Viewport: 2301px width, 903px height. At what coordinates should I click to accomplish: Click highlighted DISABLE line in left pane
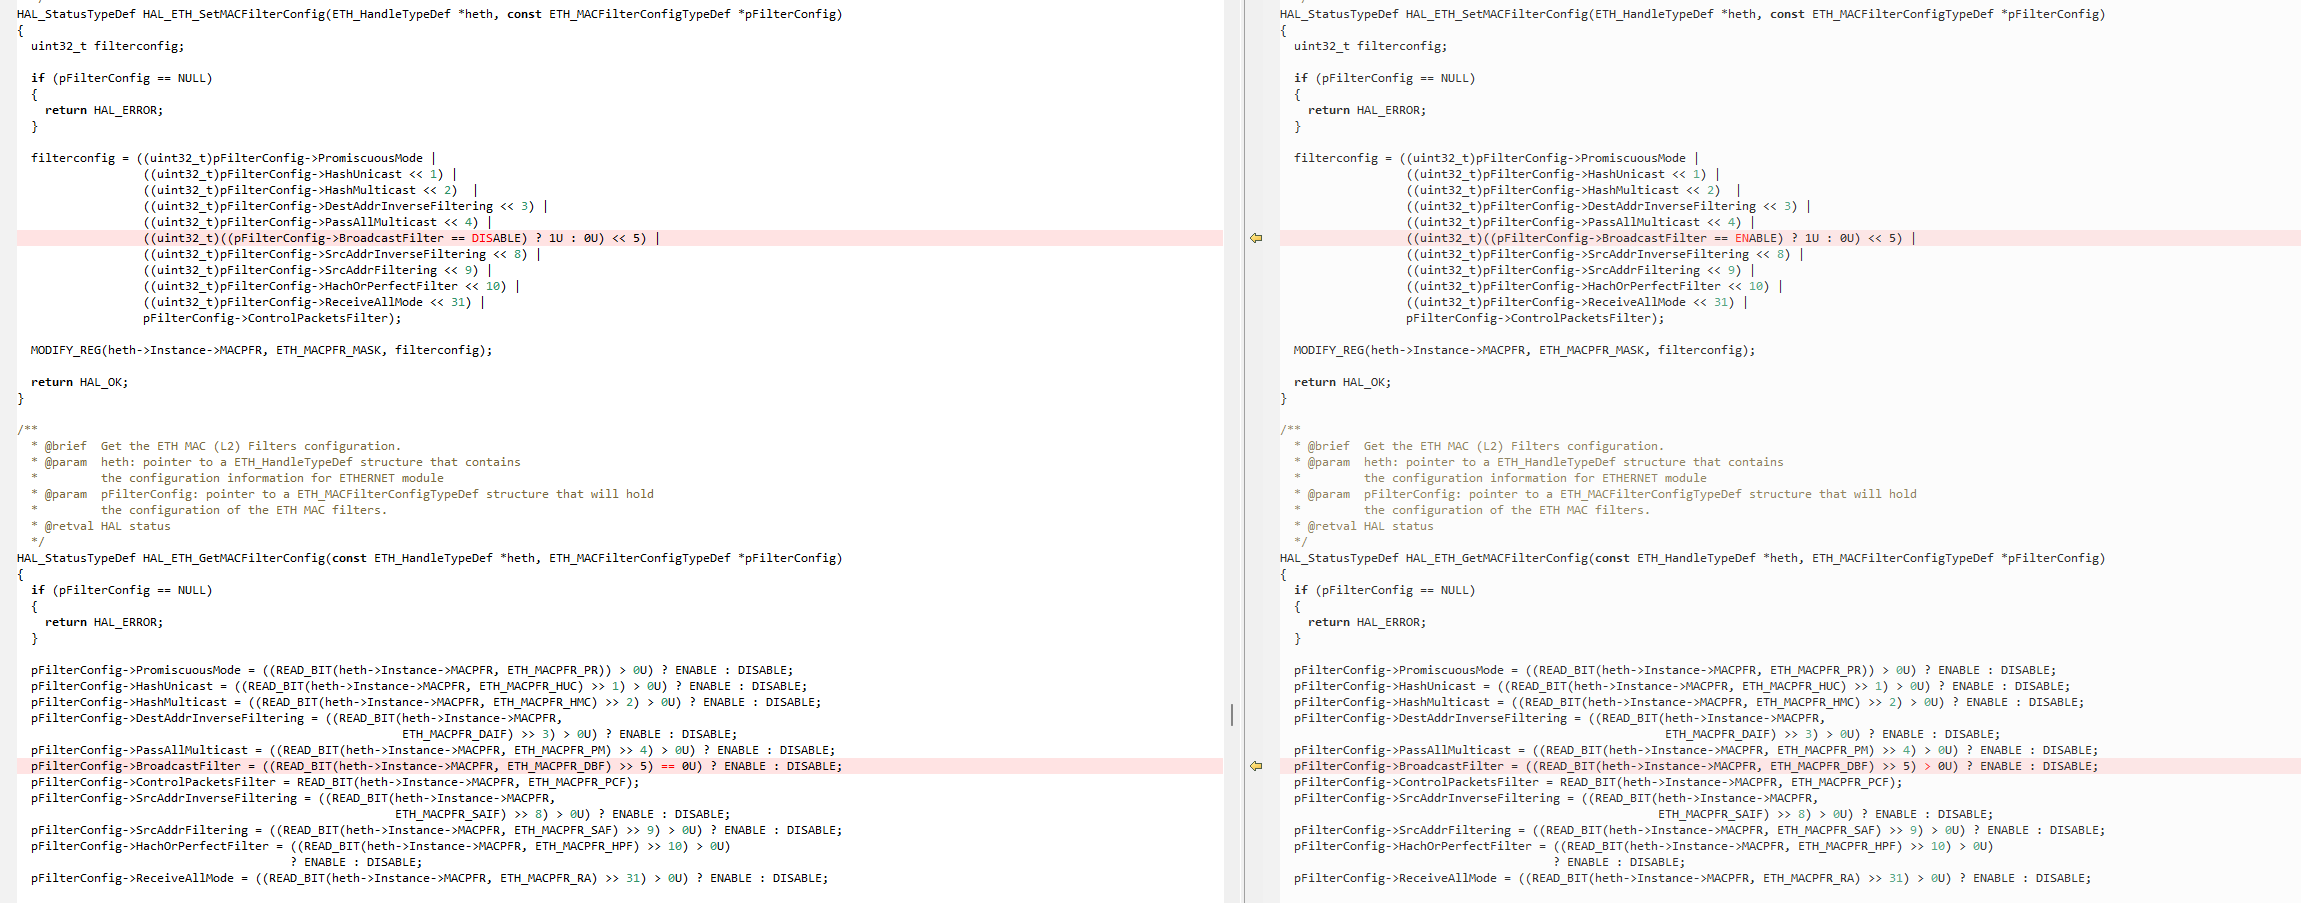coord(400,238)
